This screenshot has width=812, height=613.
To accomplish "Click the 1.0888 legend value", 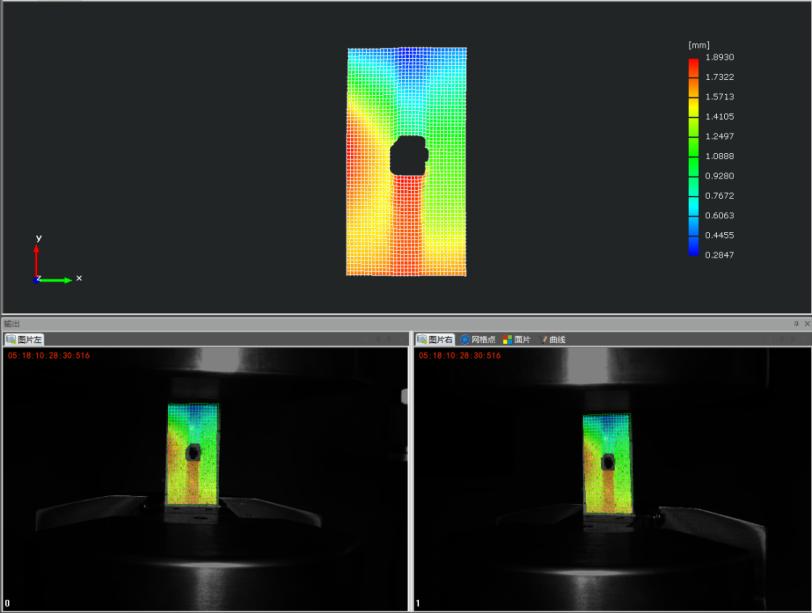I will (x=719, y=157).
